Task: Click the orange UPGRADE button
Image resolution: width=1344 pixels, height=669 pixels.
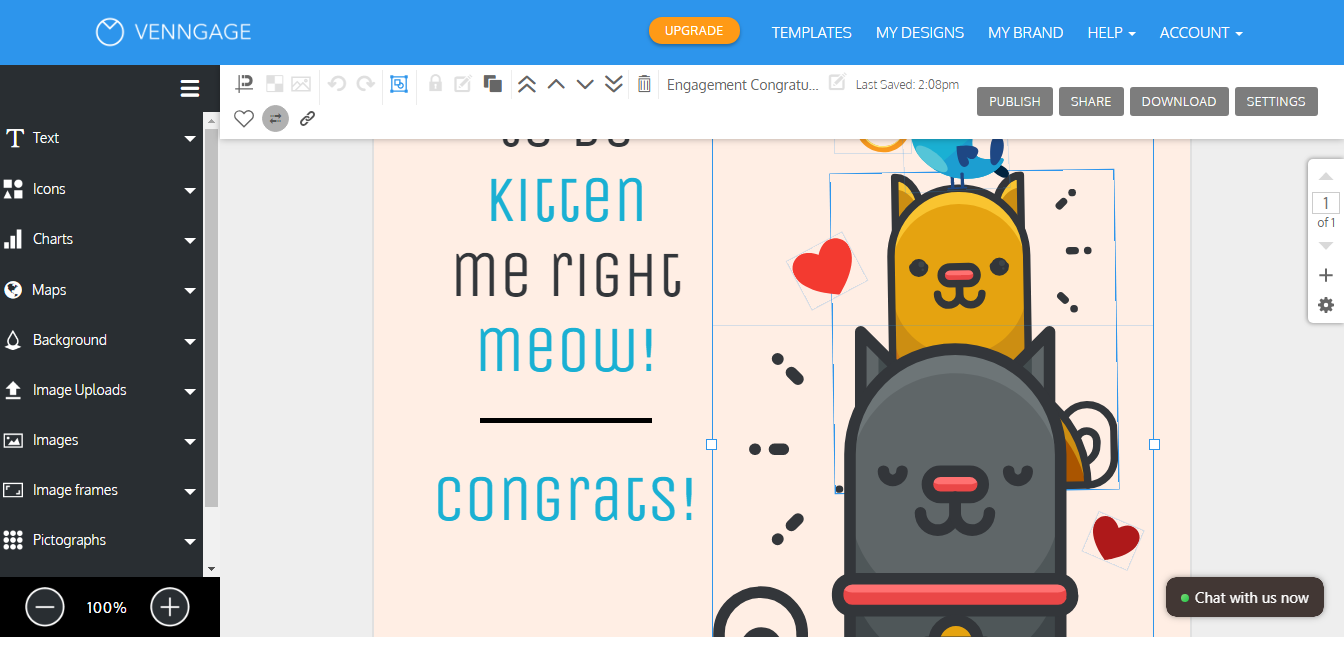Action: (694, 31)
